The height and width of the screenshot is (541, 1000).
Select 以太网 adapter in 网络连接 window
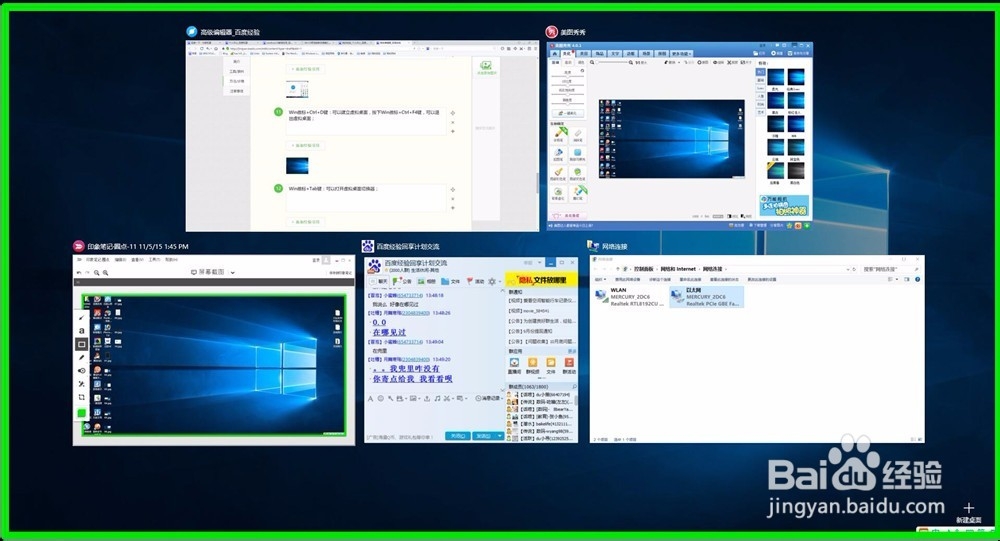click(x=706, y=297)
